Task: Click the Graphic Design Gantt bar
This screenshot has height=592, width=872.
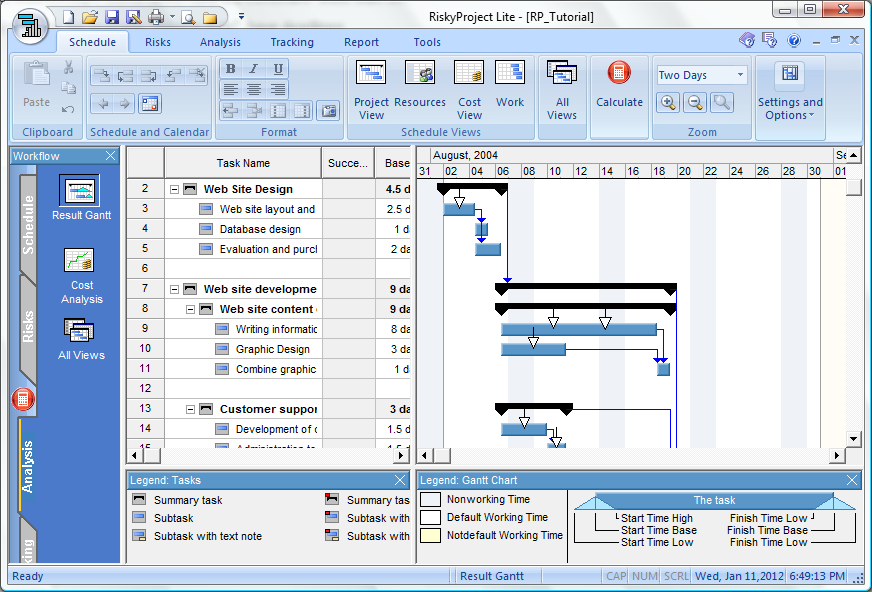Action: pyautogui.click(x=533, y=350)
